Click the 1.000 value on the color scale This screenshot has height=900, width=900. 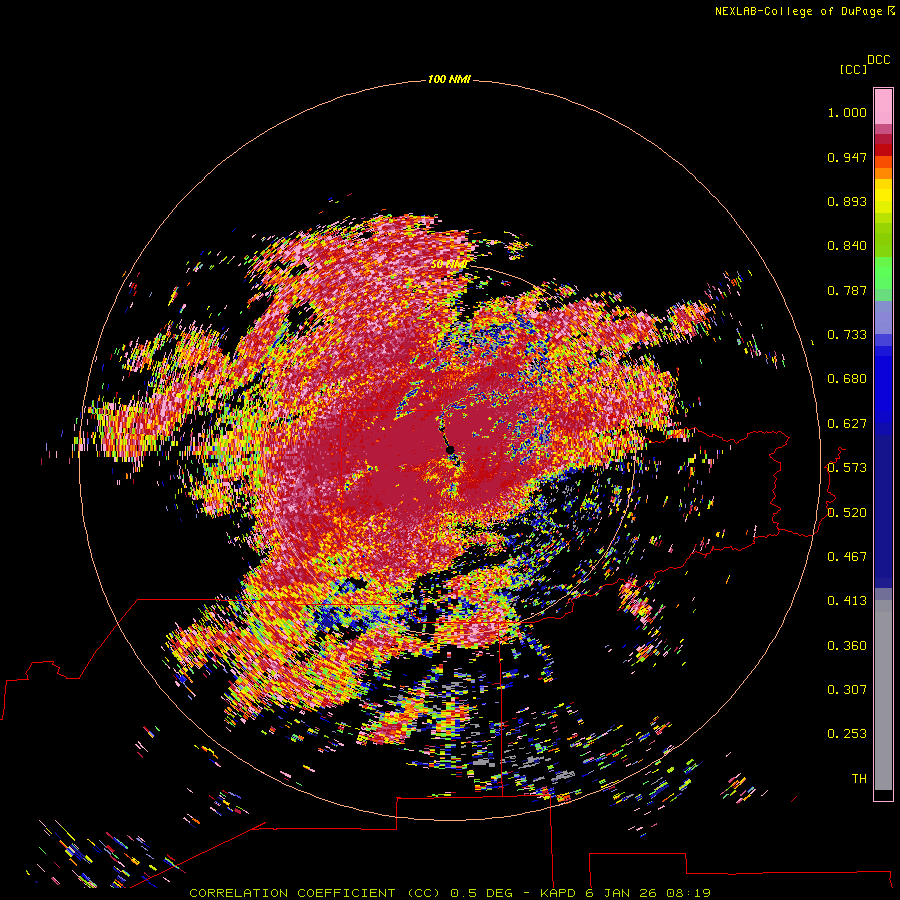(847, 112)
